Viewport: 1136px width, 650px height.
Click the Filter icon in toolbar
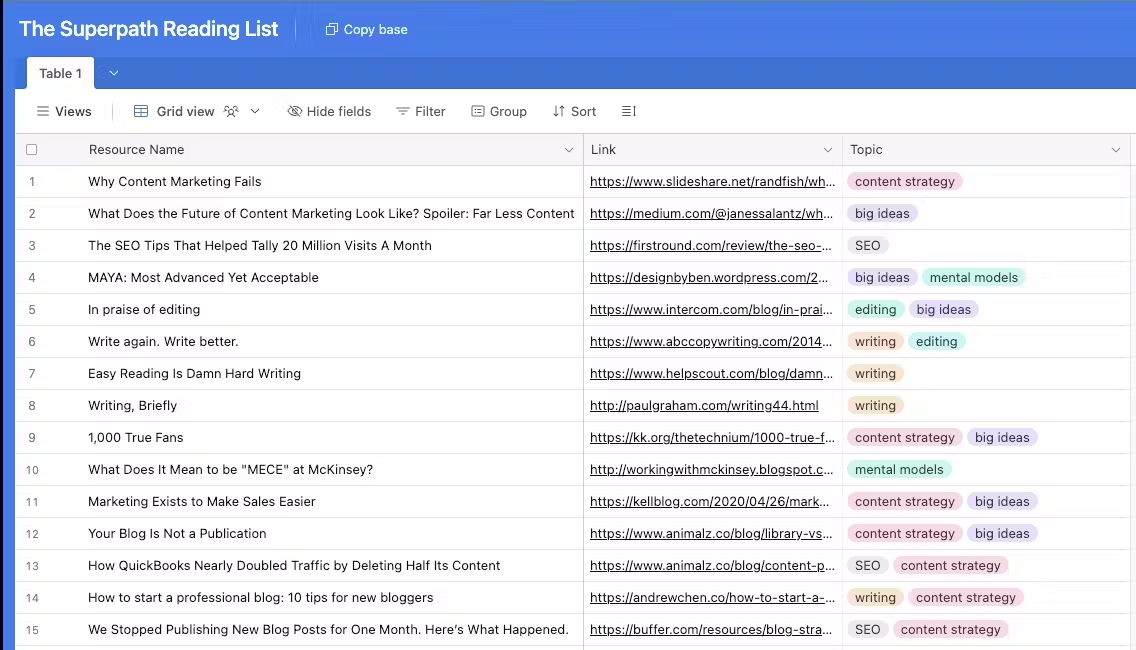point(402,112)
